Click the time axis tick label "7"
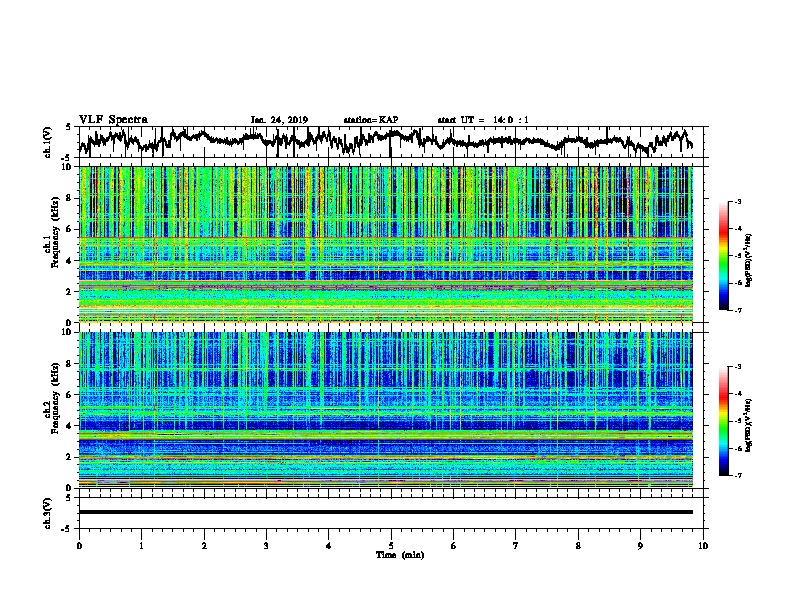Image resolution: width=792 pixels, height=612 pixels. (x=516, y=546)
